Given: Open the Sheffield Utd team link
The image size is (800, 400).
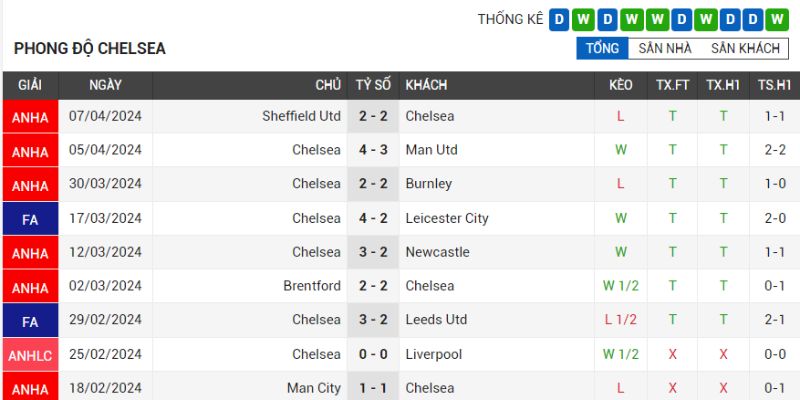Looking at the screenshot, I should coord(301,116).
